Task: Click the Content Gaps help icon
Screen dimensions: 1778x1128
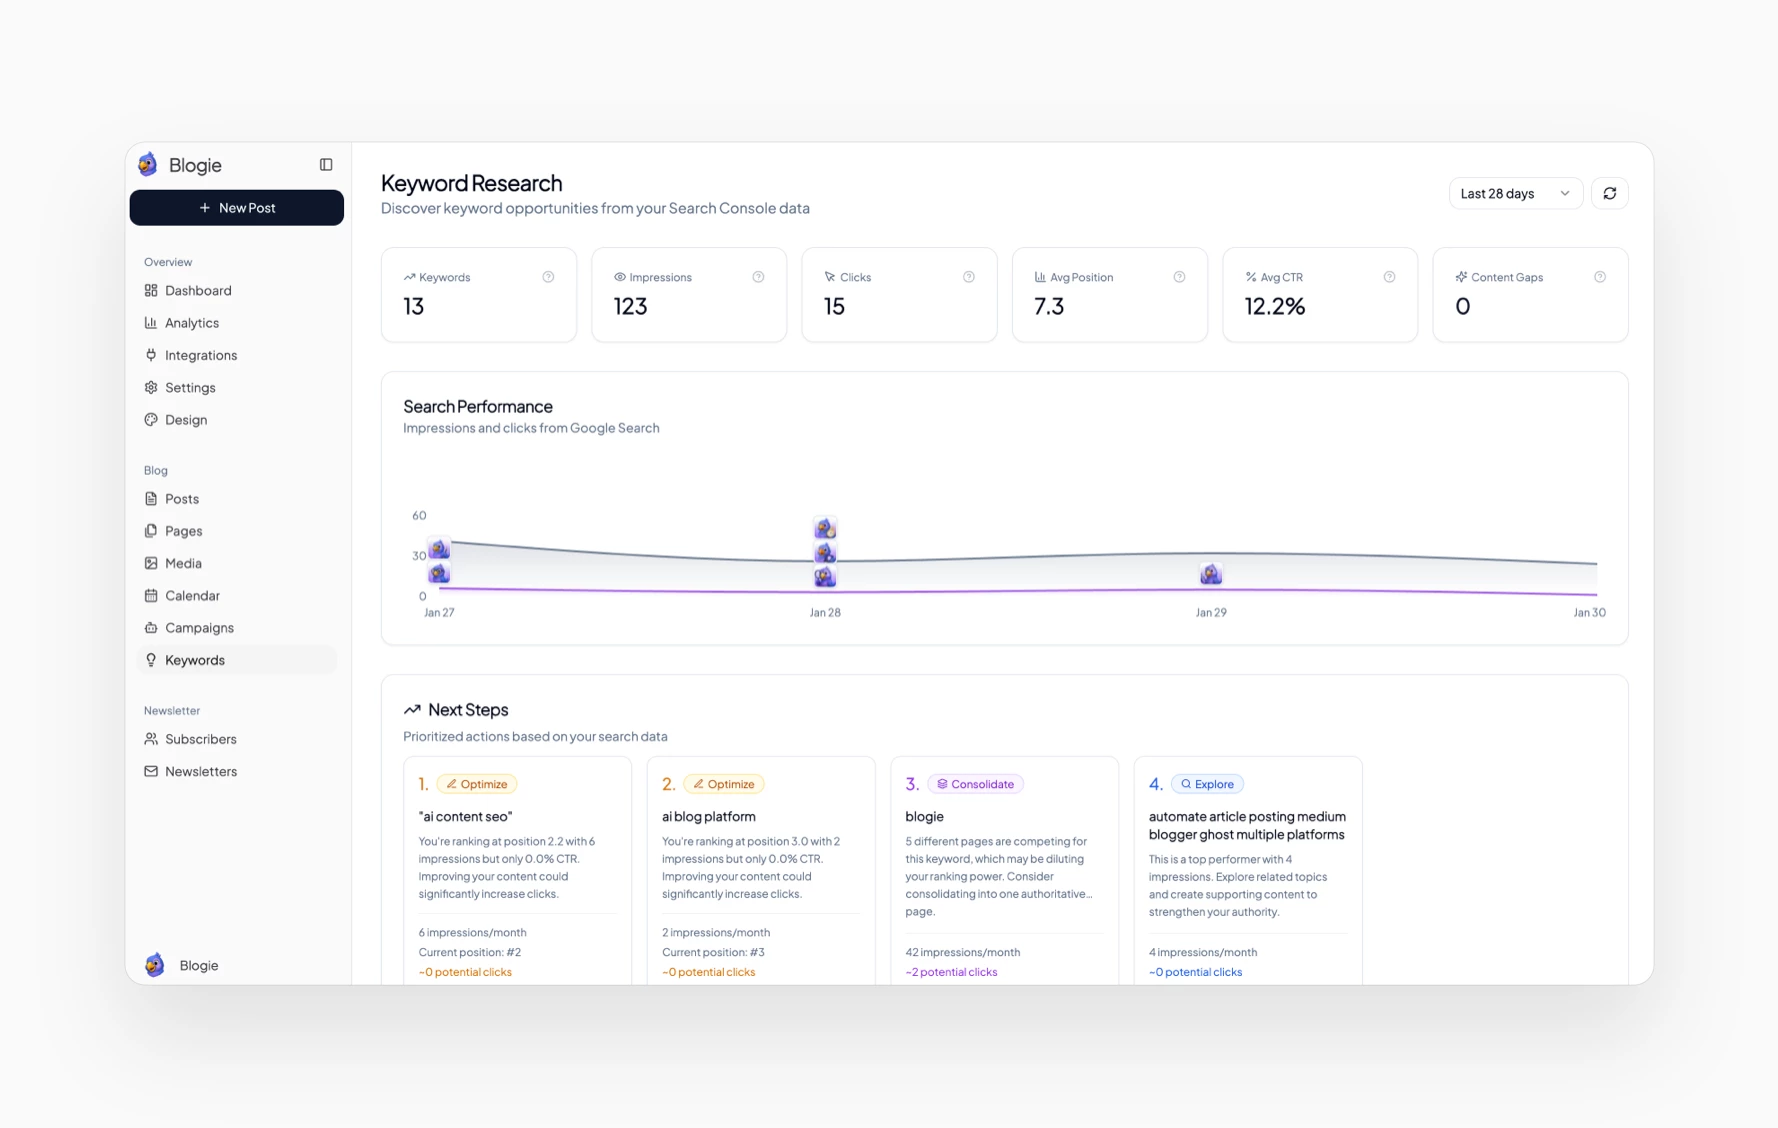Action: tap(1599, 277)
